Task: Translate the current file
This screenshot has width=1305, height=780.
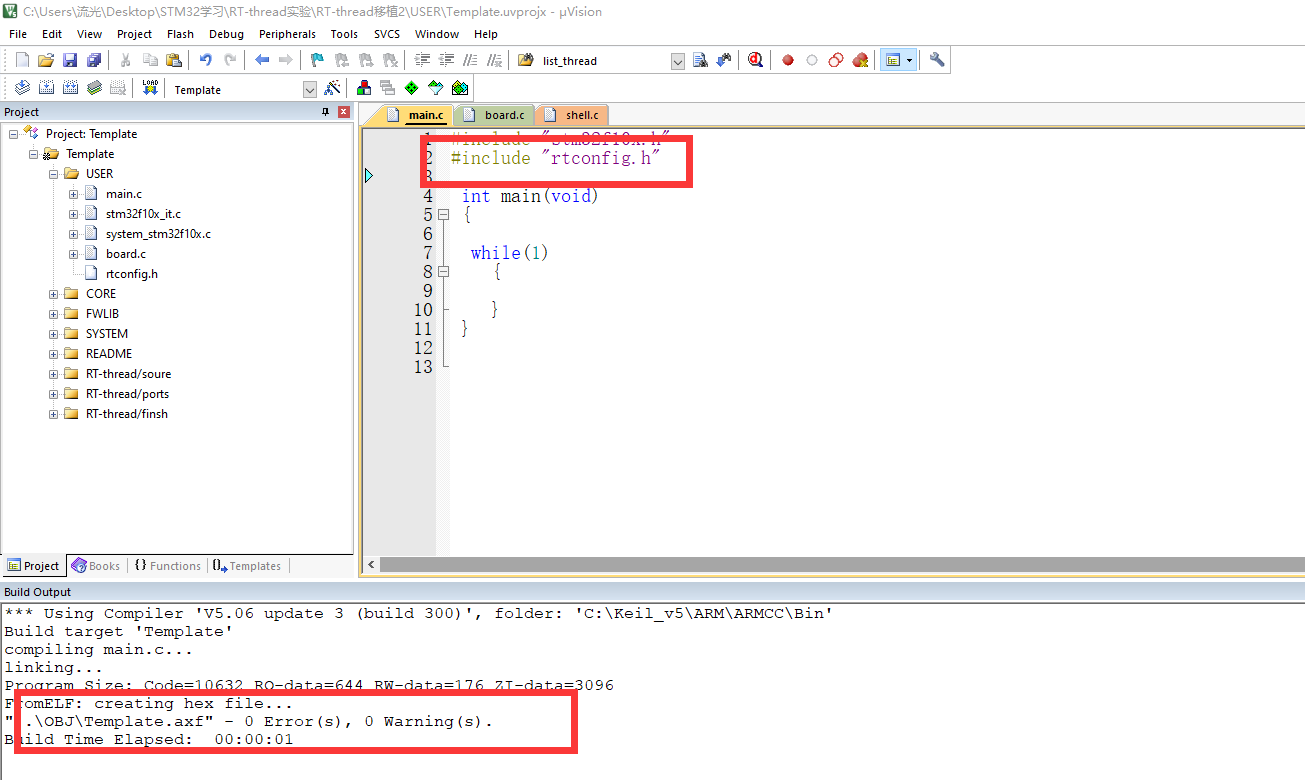Action: tap(22, 88)
